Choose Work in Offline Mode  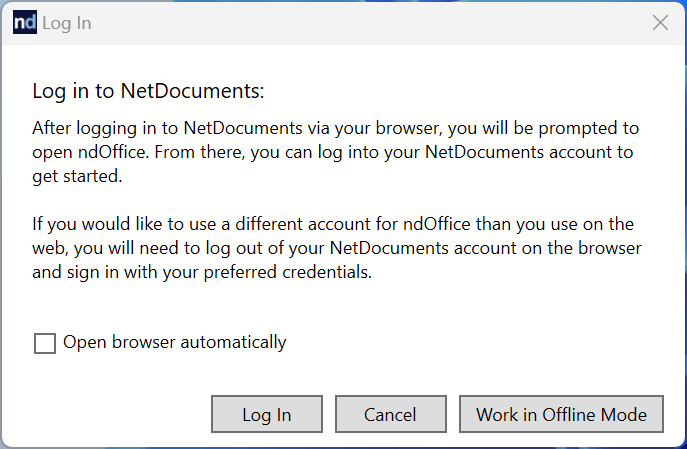coord(561,414)
